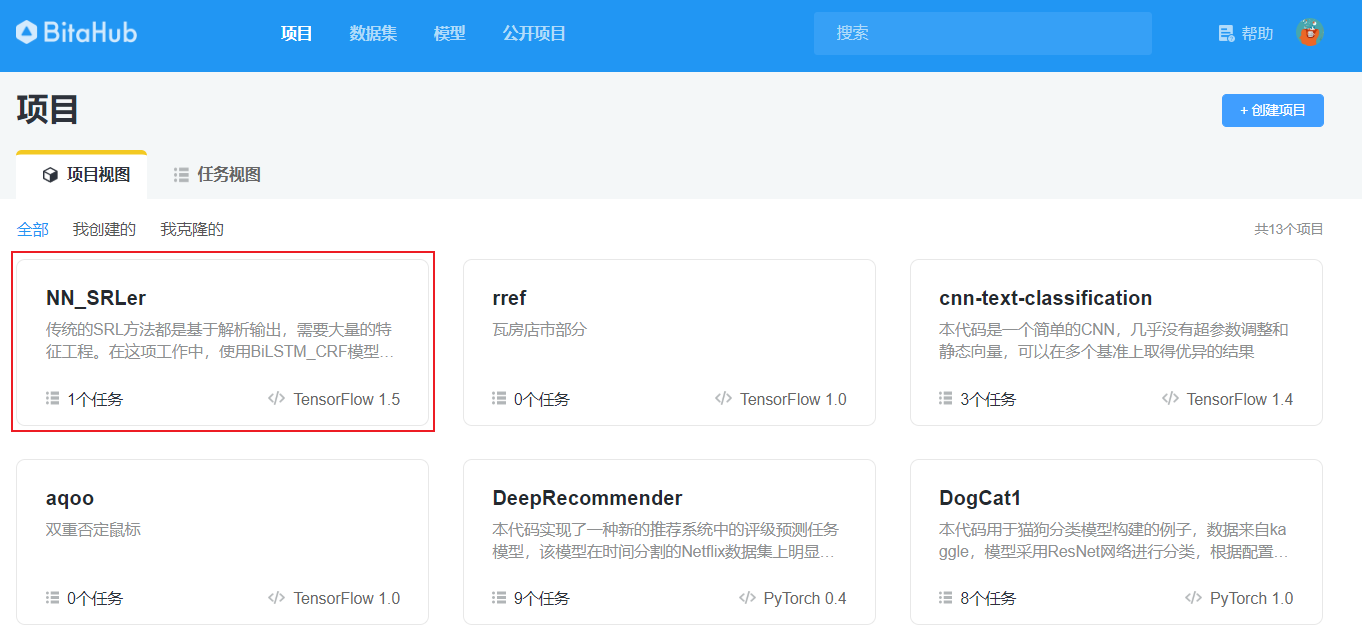The width and height of the screenshot is (1362, 641).
Task: Open the cnn-text-classification project title
Action: tap(1045, 298)
